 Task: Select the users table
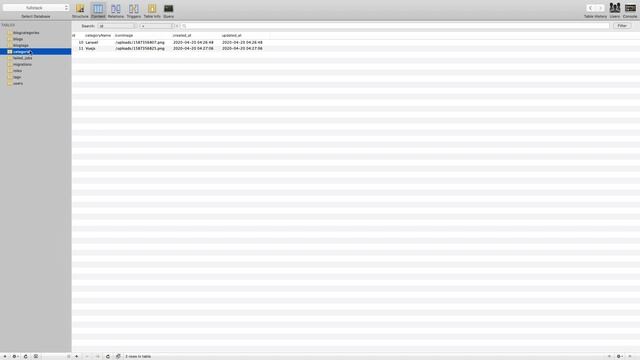[x=18, y=83]
